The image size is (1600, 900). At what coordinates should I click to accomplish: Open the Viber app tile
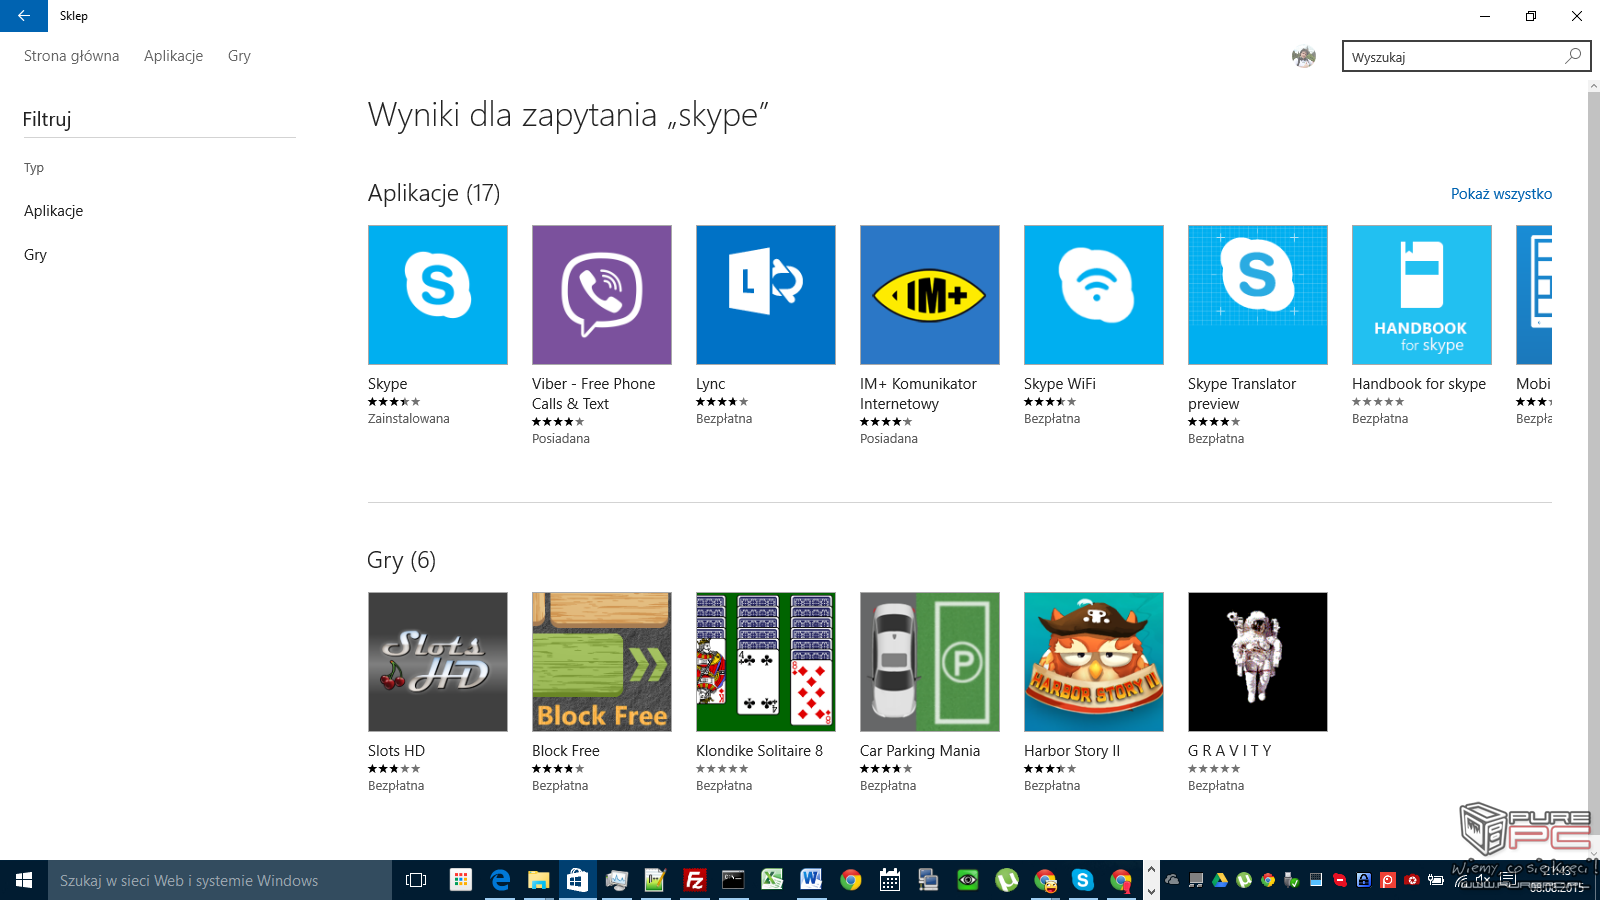click(x=602, y=295)
